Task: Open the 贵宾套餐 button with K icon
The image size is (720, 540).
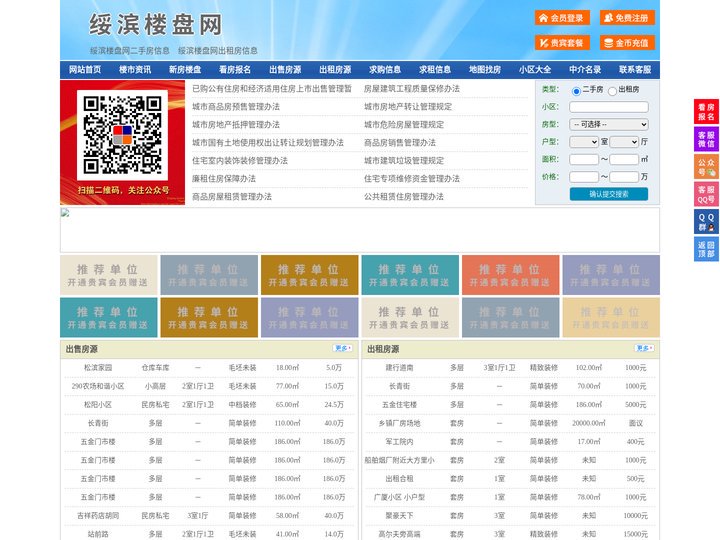Action: 562,43
